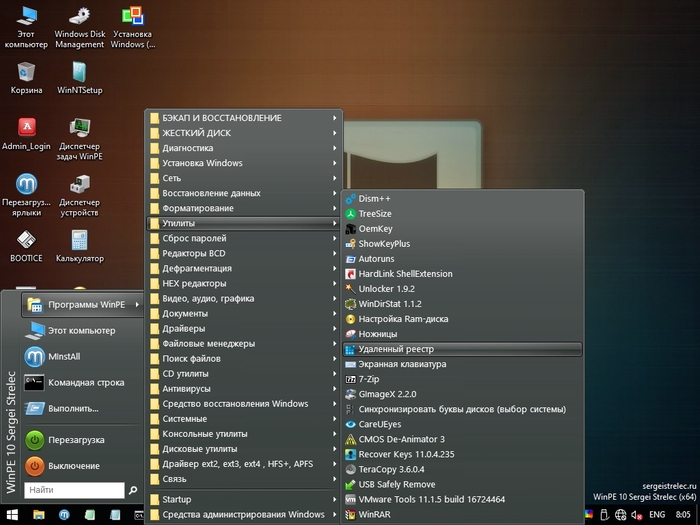700x525 pixels.
Task: Open Dism++ from the Utilities submenu
Action: coord(462,199)
